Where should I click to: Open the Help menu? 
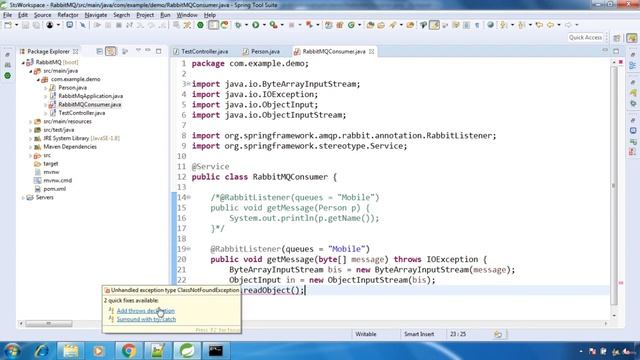pyautogui.click(x=210, y=15)
